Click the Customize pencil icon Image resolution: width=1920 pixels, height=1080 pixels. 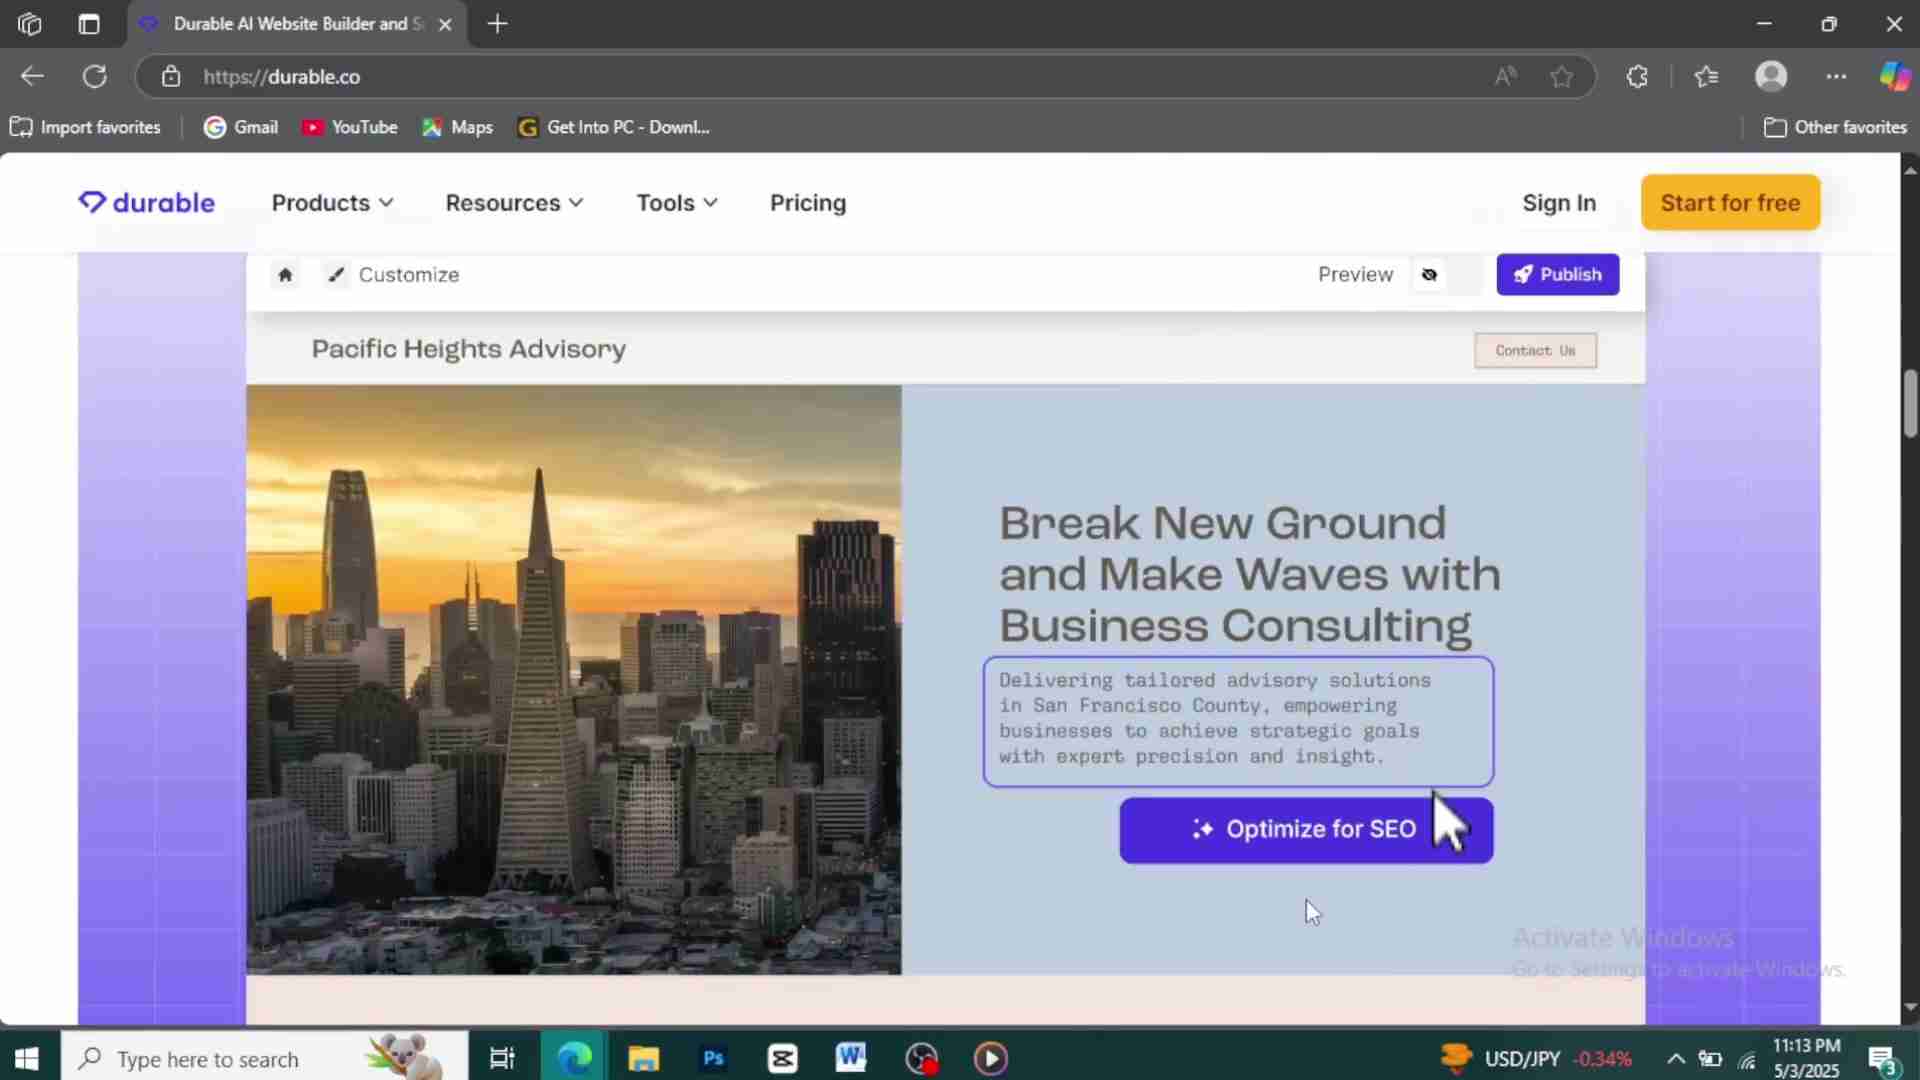(x=337, y=275)
